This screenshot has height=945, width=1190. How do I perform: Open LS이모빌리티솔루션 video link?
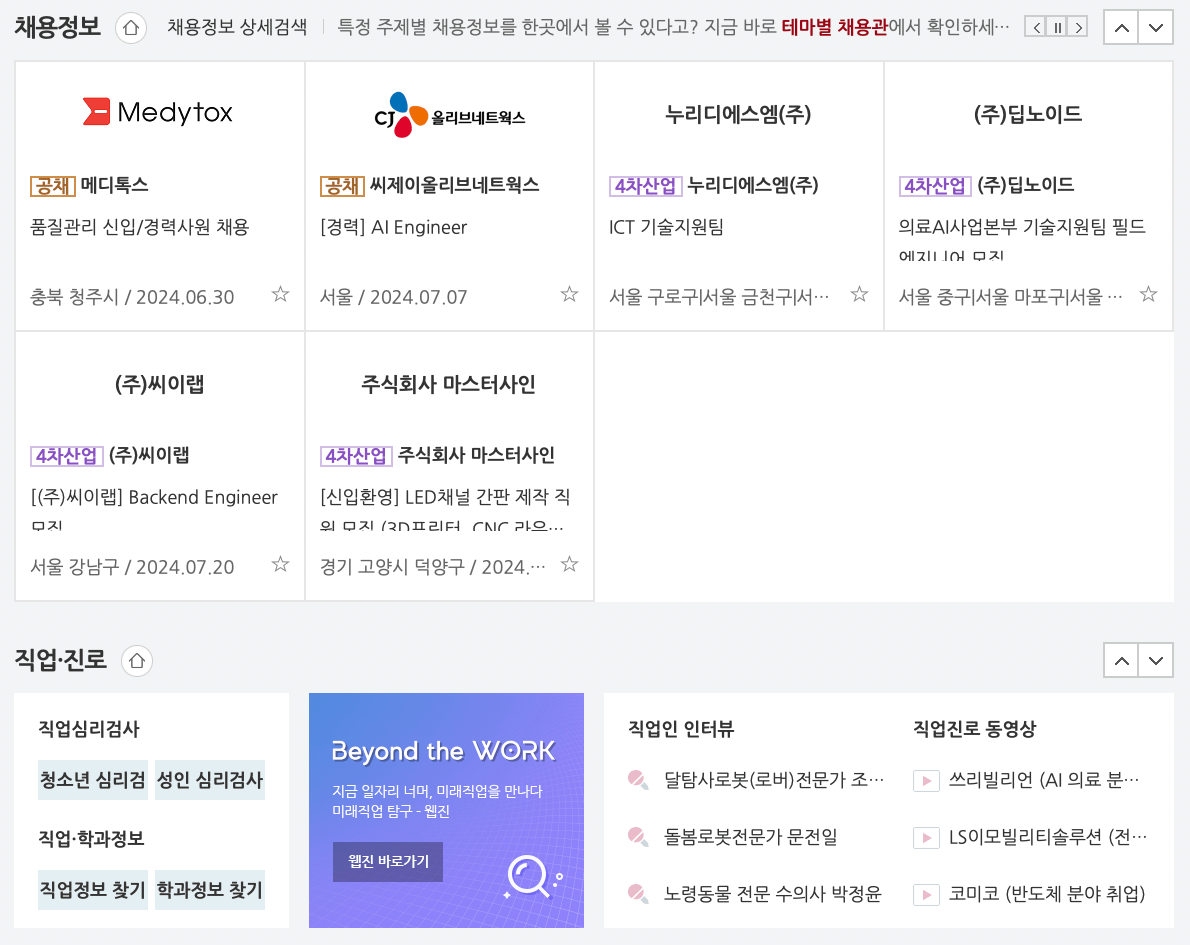tap(1048, 836)
